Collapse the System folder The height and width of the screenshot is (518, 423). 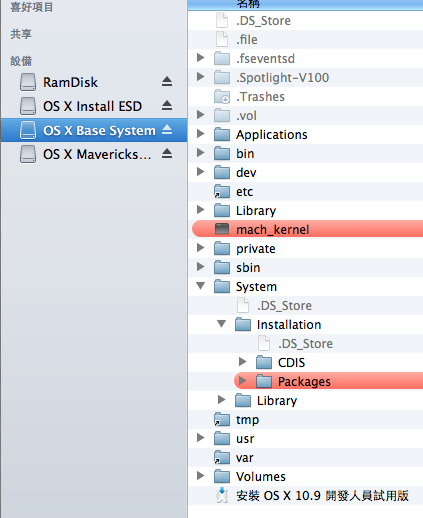click(201, 286)
